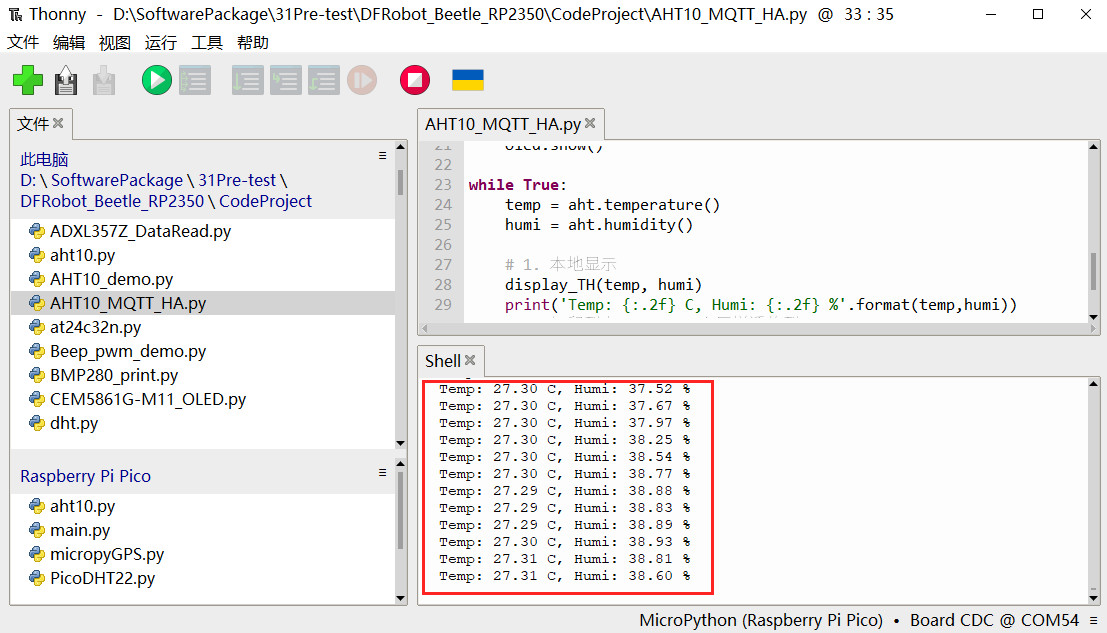Click the editor horizontal scroll left arrow
The image size is (1107, 633).
tap(424, 328)
